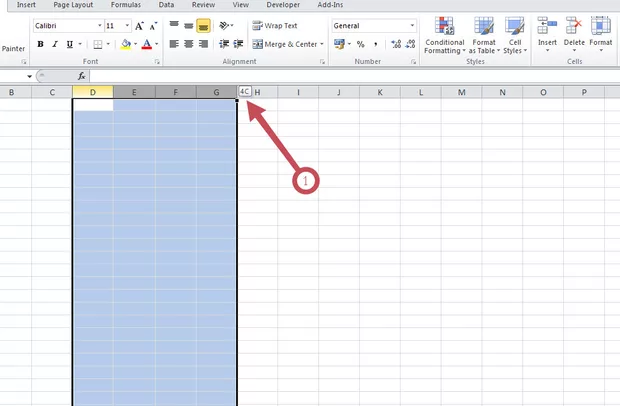Click Insert cells button
The image size is (620, 406).
pyautogui.click(x=547, y=35)
